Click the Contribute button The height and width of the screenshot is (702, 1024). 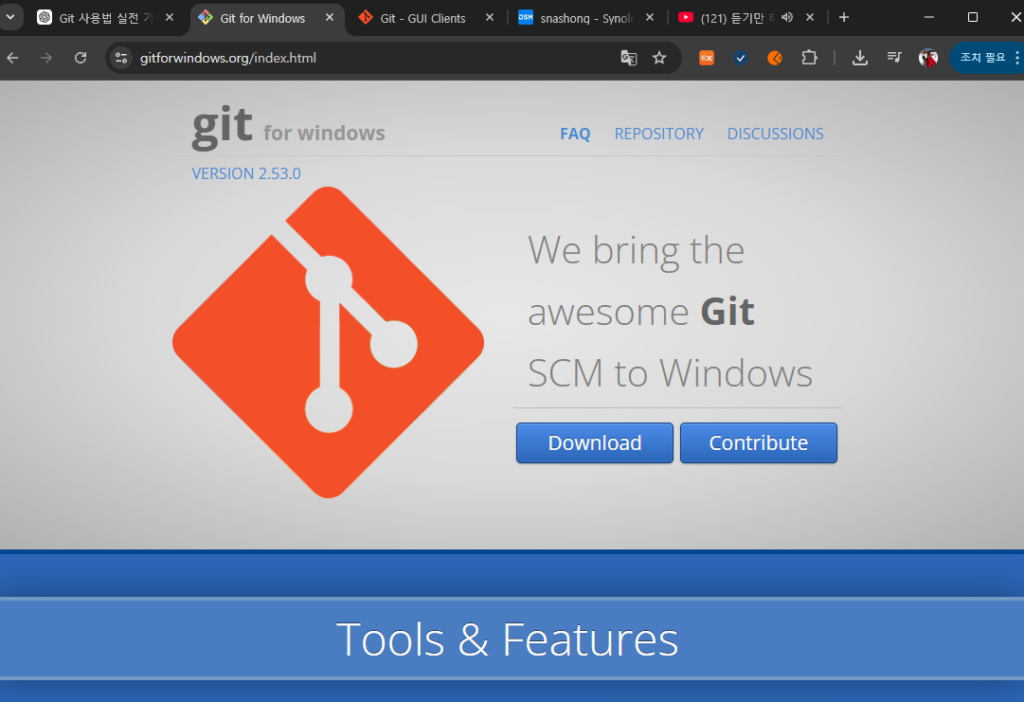[x=758, y=443]
